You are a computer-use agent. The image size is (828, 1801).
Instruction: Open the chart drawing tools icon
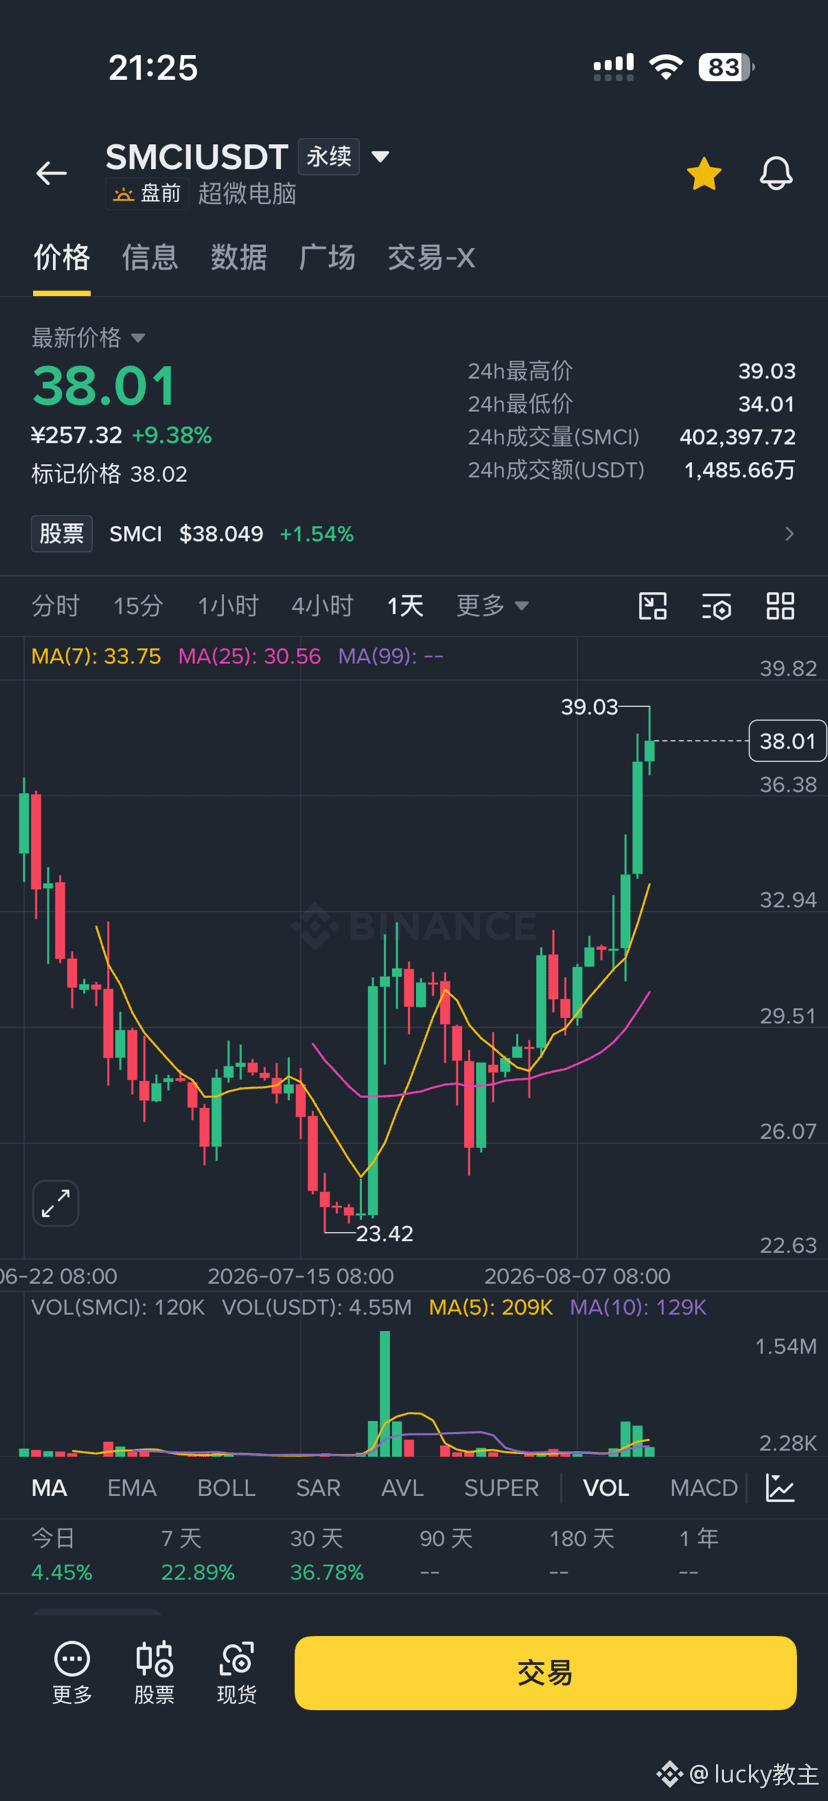(653, 606)
